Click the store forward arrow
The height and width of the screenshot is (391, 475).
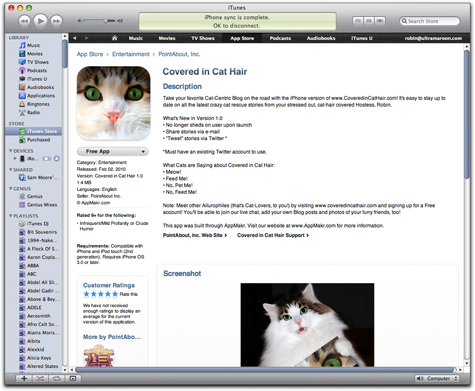[86, 38]
